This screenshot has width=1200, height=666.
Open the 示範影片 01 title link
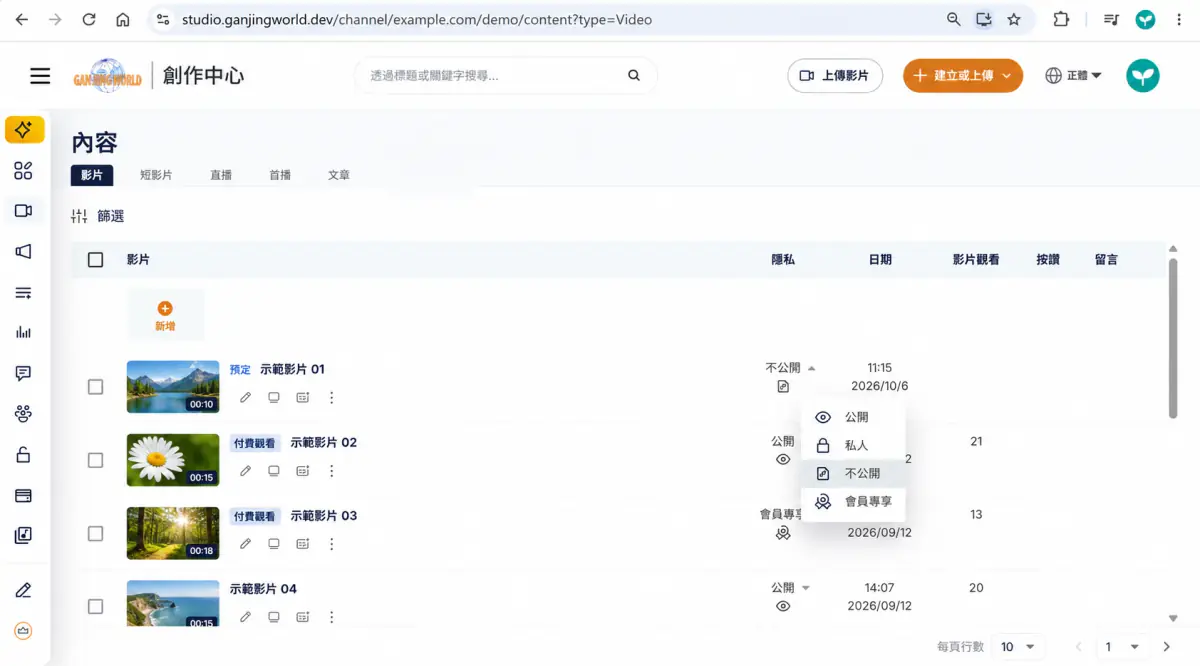click(x=292, y=369)
